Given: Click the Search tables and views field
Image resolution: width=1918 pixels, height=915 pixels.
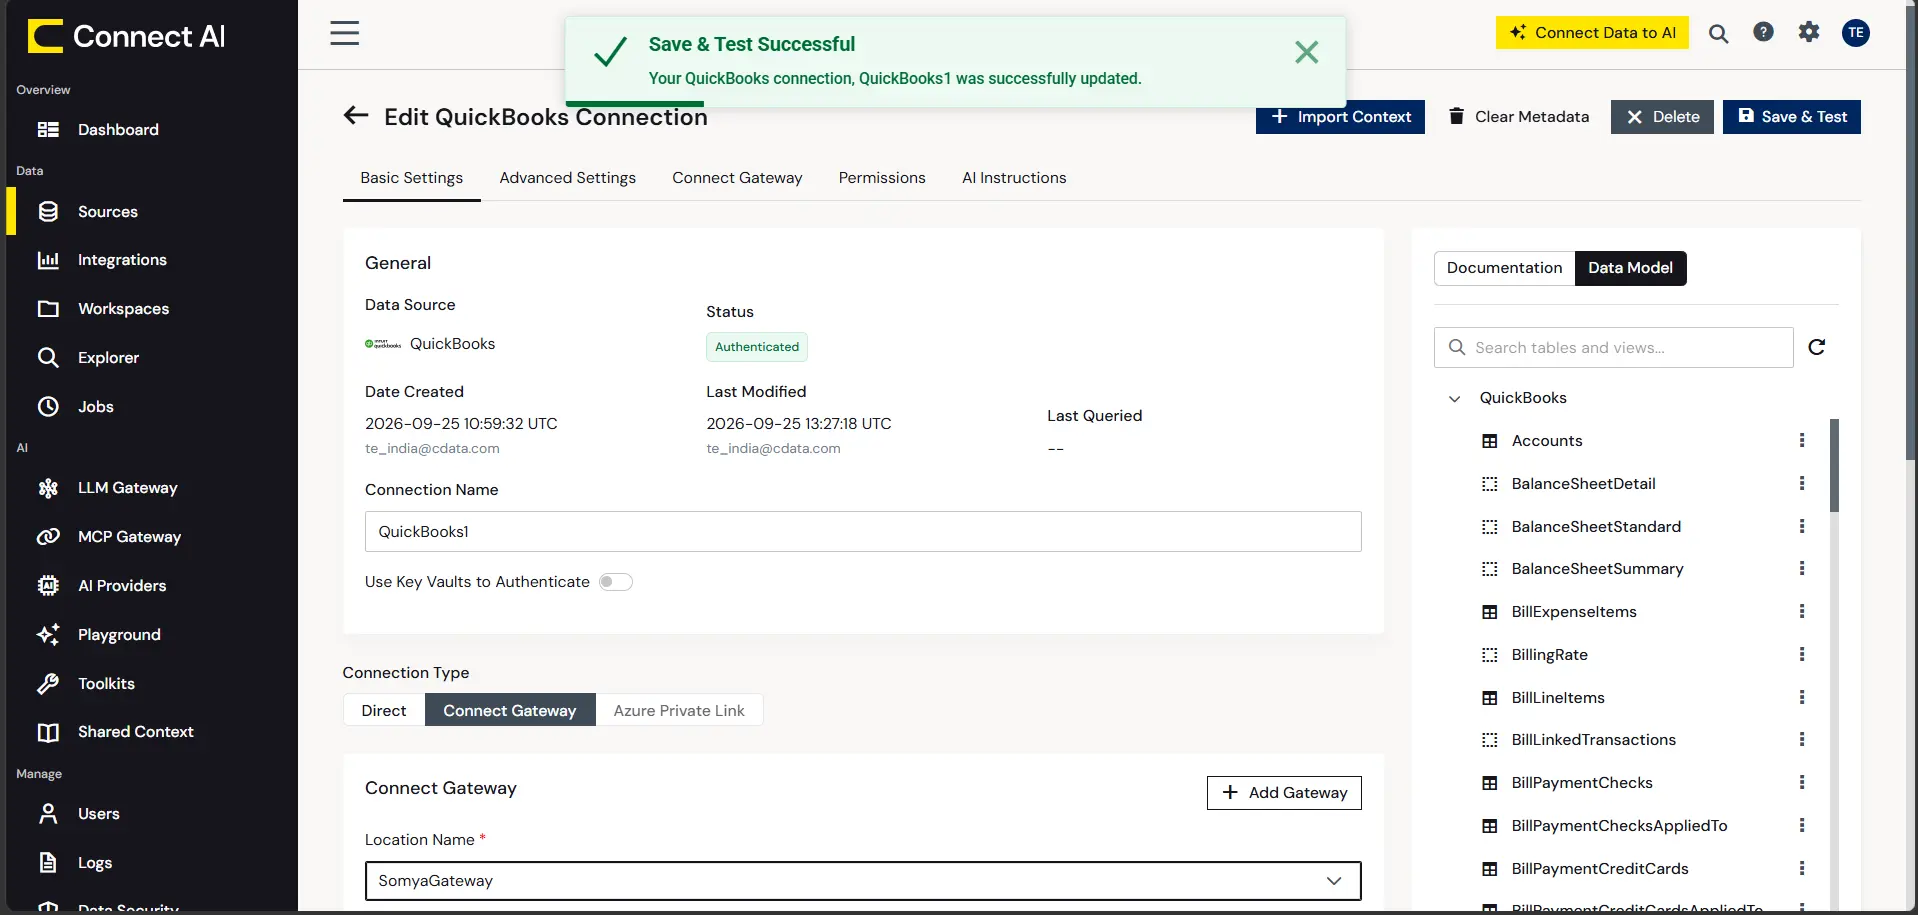Looking at the screenshot, I should (x=1613, y=347).
